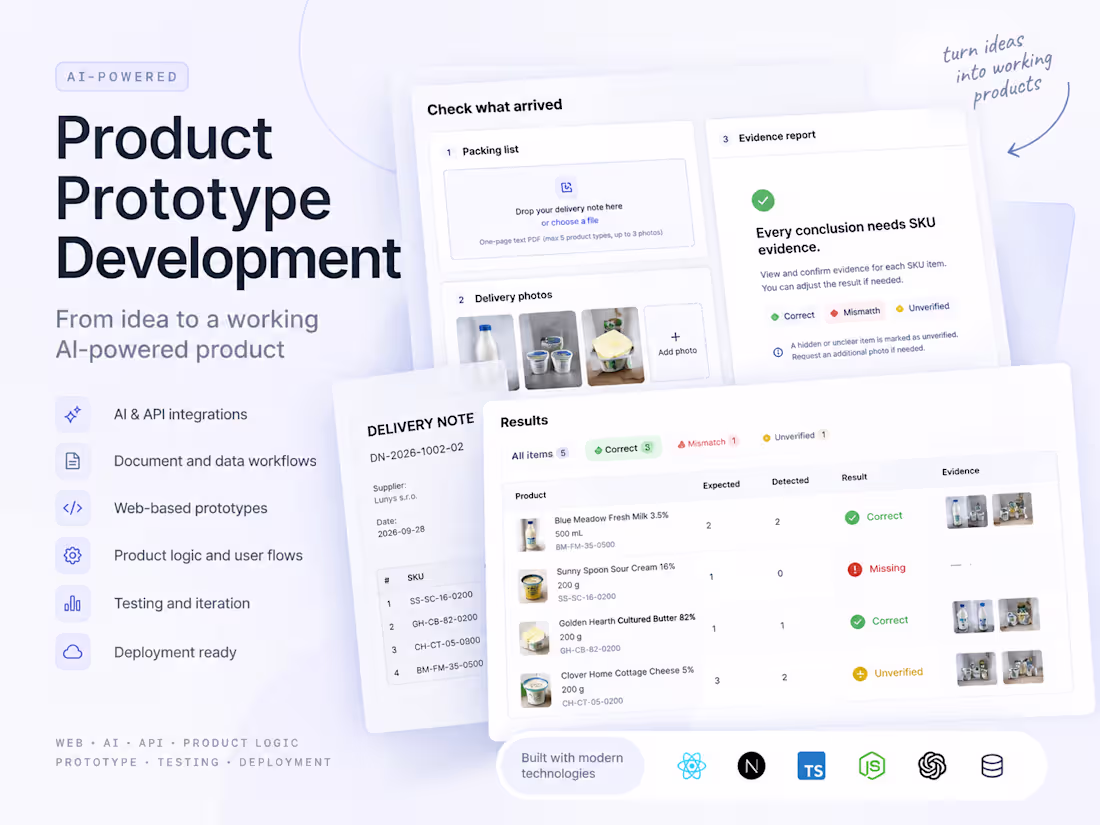
Task: Click the Add photo button
Action: [x=676, y=343]
